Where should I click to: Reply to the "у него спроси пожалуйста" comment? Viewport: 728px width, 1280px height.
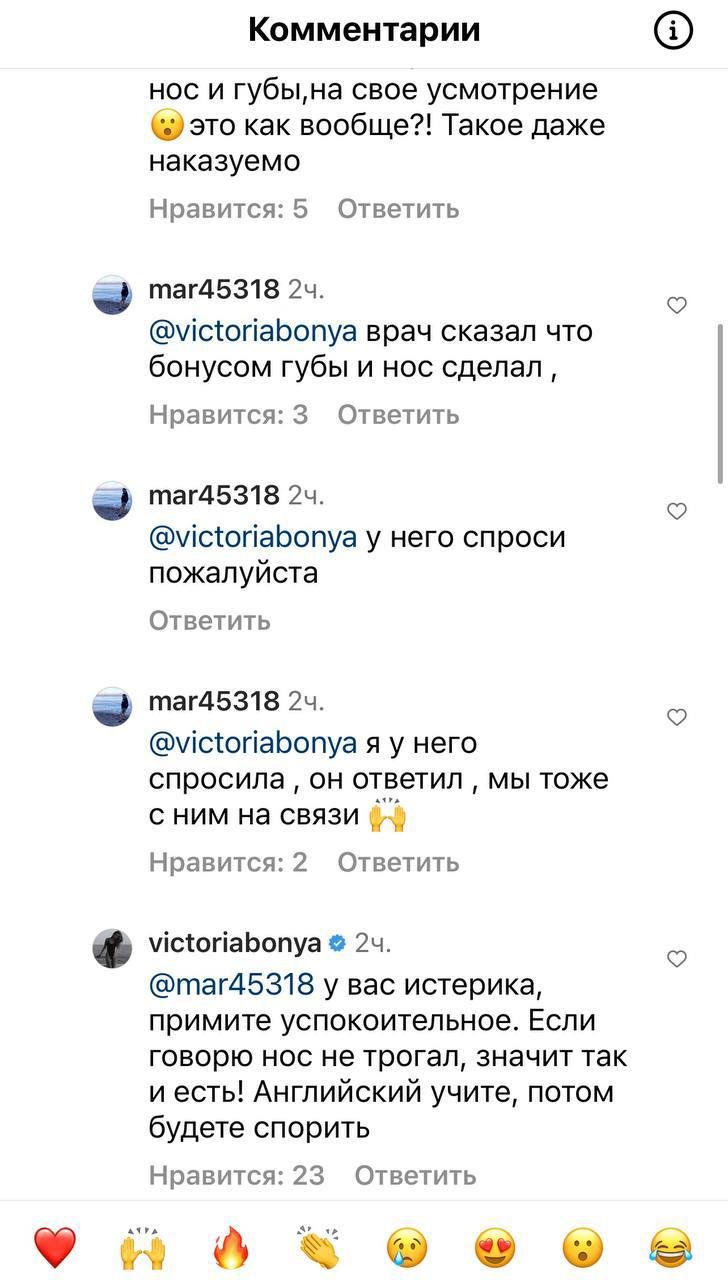pyautogui.click(x=209, y=620)
